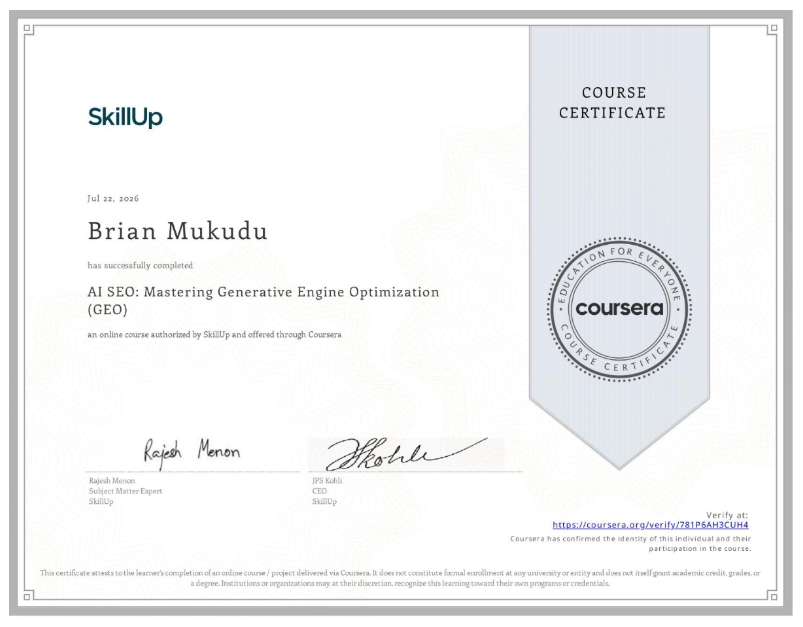Image resolution: width=803 pixels, height=627 pixels.
Task: Click the printed name JPS Kohli
Action: tap(327, 480)
